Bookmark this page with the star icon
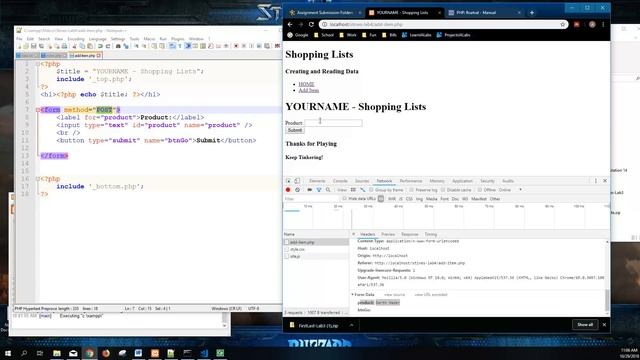Viewport: 640px width, 360px height. [x=562, y=24]
